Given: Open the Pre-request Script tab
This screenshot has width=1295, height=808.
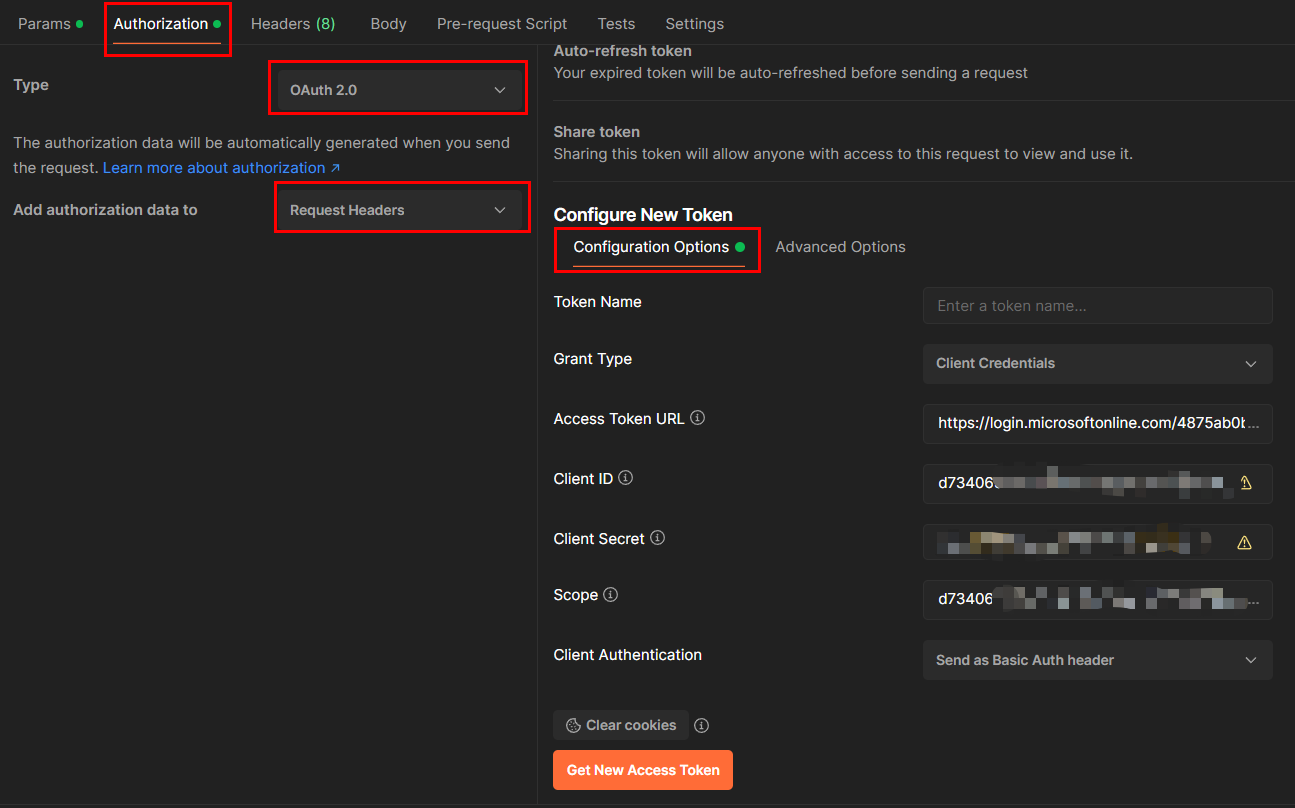Looking at the screenshot, I should point(502,23).
